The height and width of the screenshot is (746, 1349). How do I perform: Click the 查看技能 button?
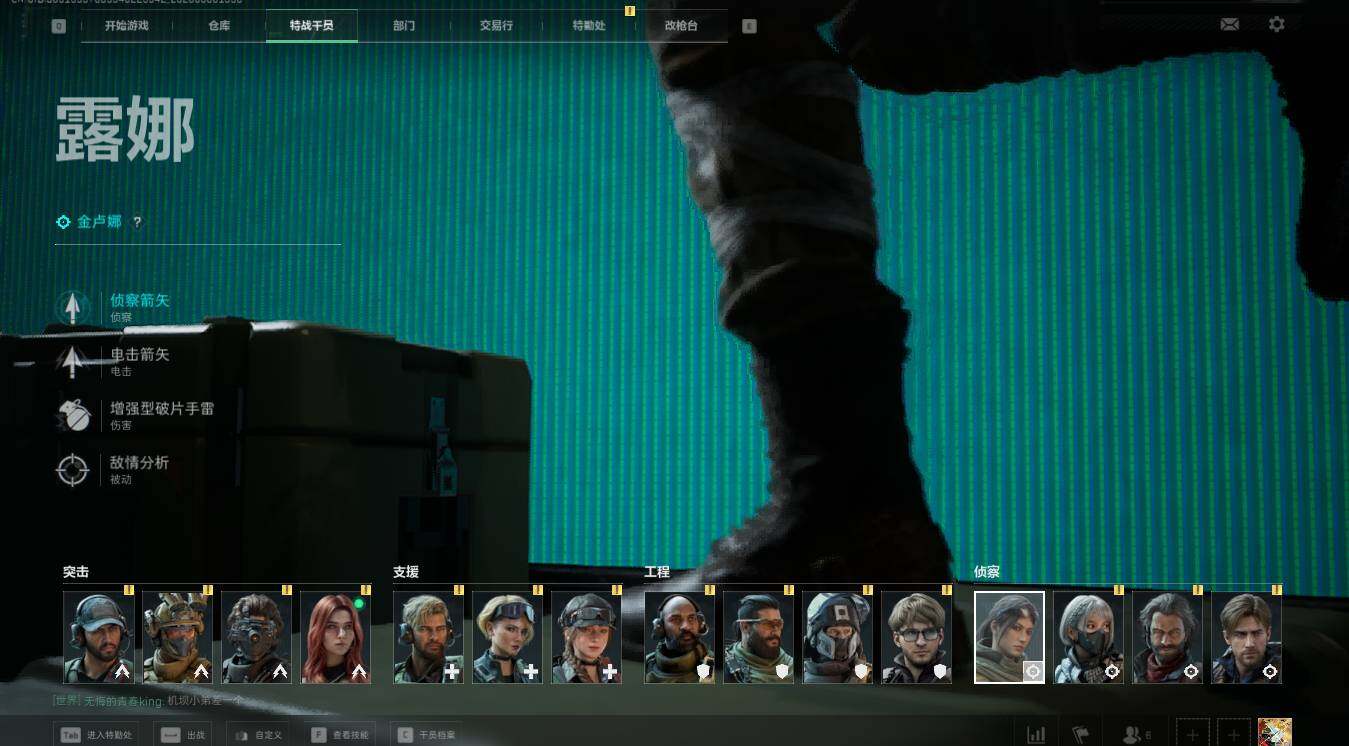(341, 735)
